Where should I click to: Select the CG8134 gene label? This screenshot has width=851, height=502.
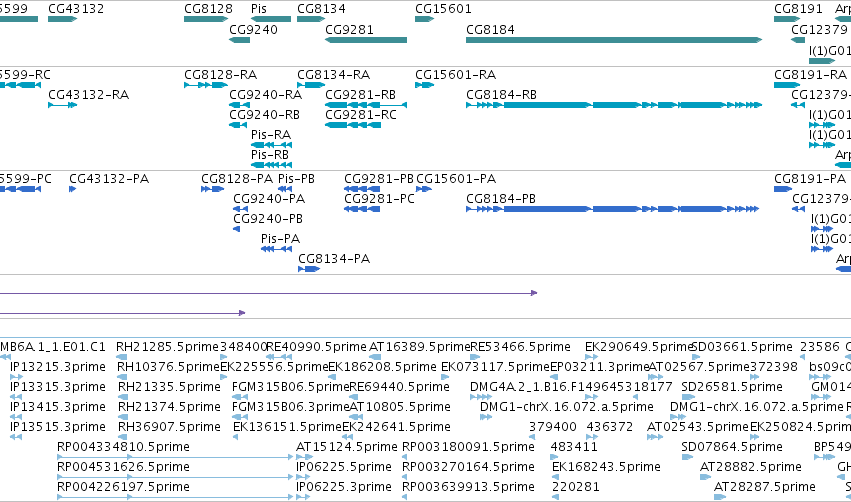(321, 9)
